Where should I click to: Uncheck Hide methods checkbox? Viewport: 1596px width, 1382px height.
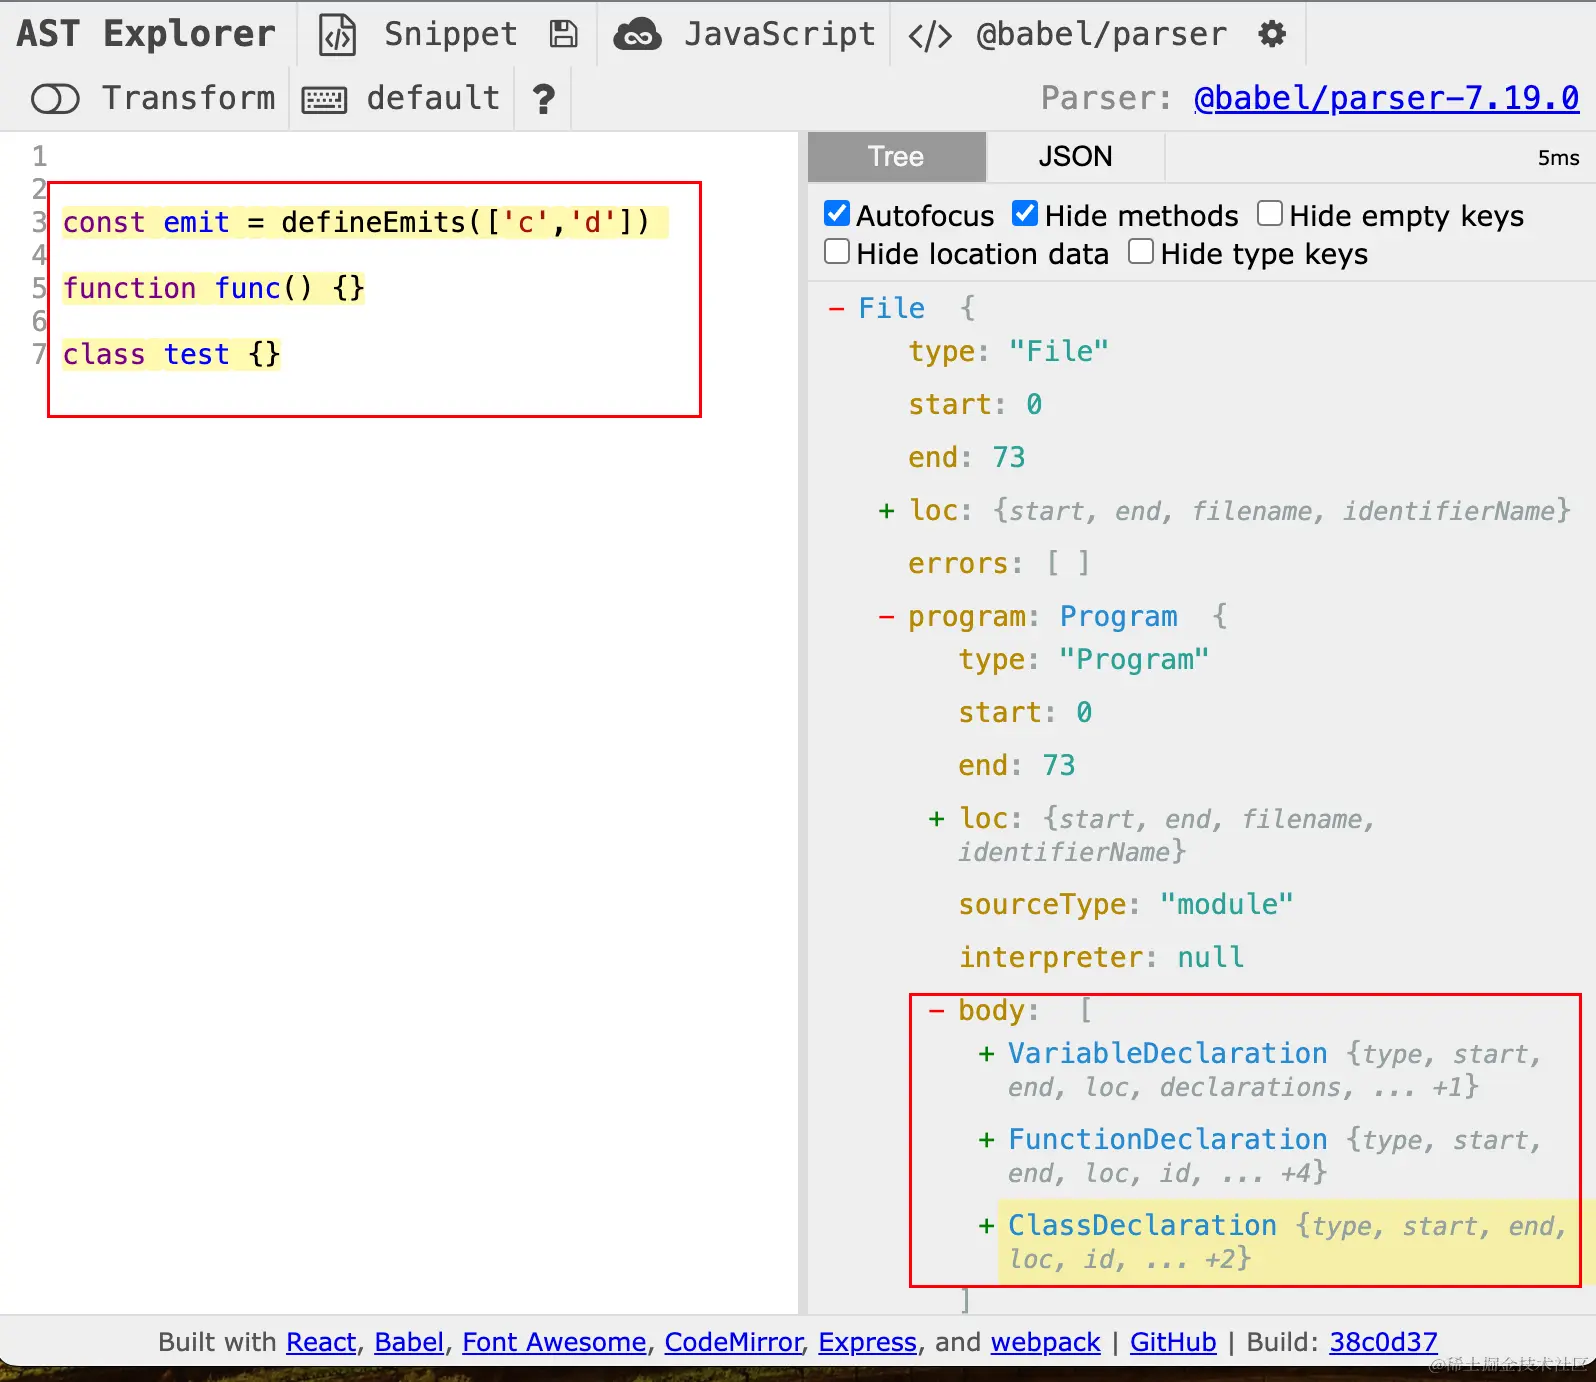[1025, 213]
